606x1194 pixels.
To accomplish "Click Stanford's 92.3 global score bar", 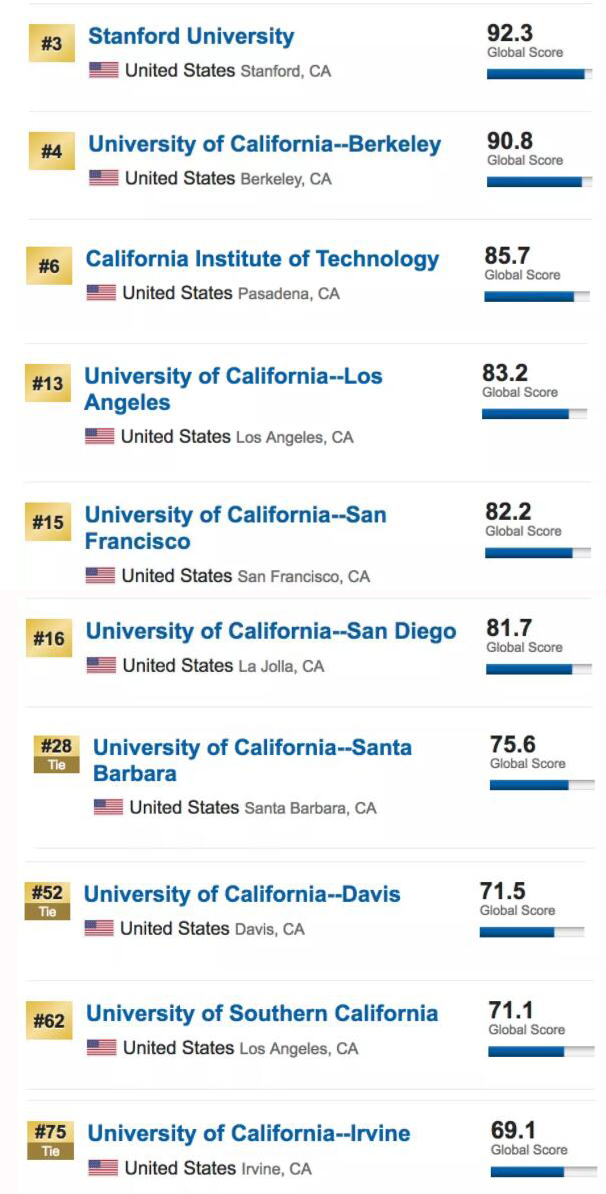I will [538, 73].
